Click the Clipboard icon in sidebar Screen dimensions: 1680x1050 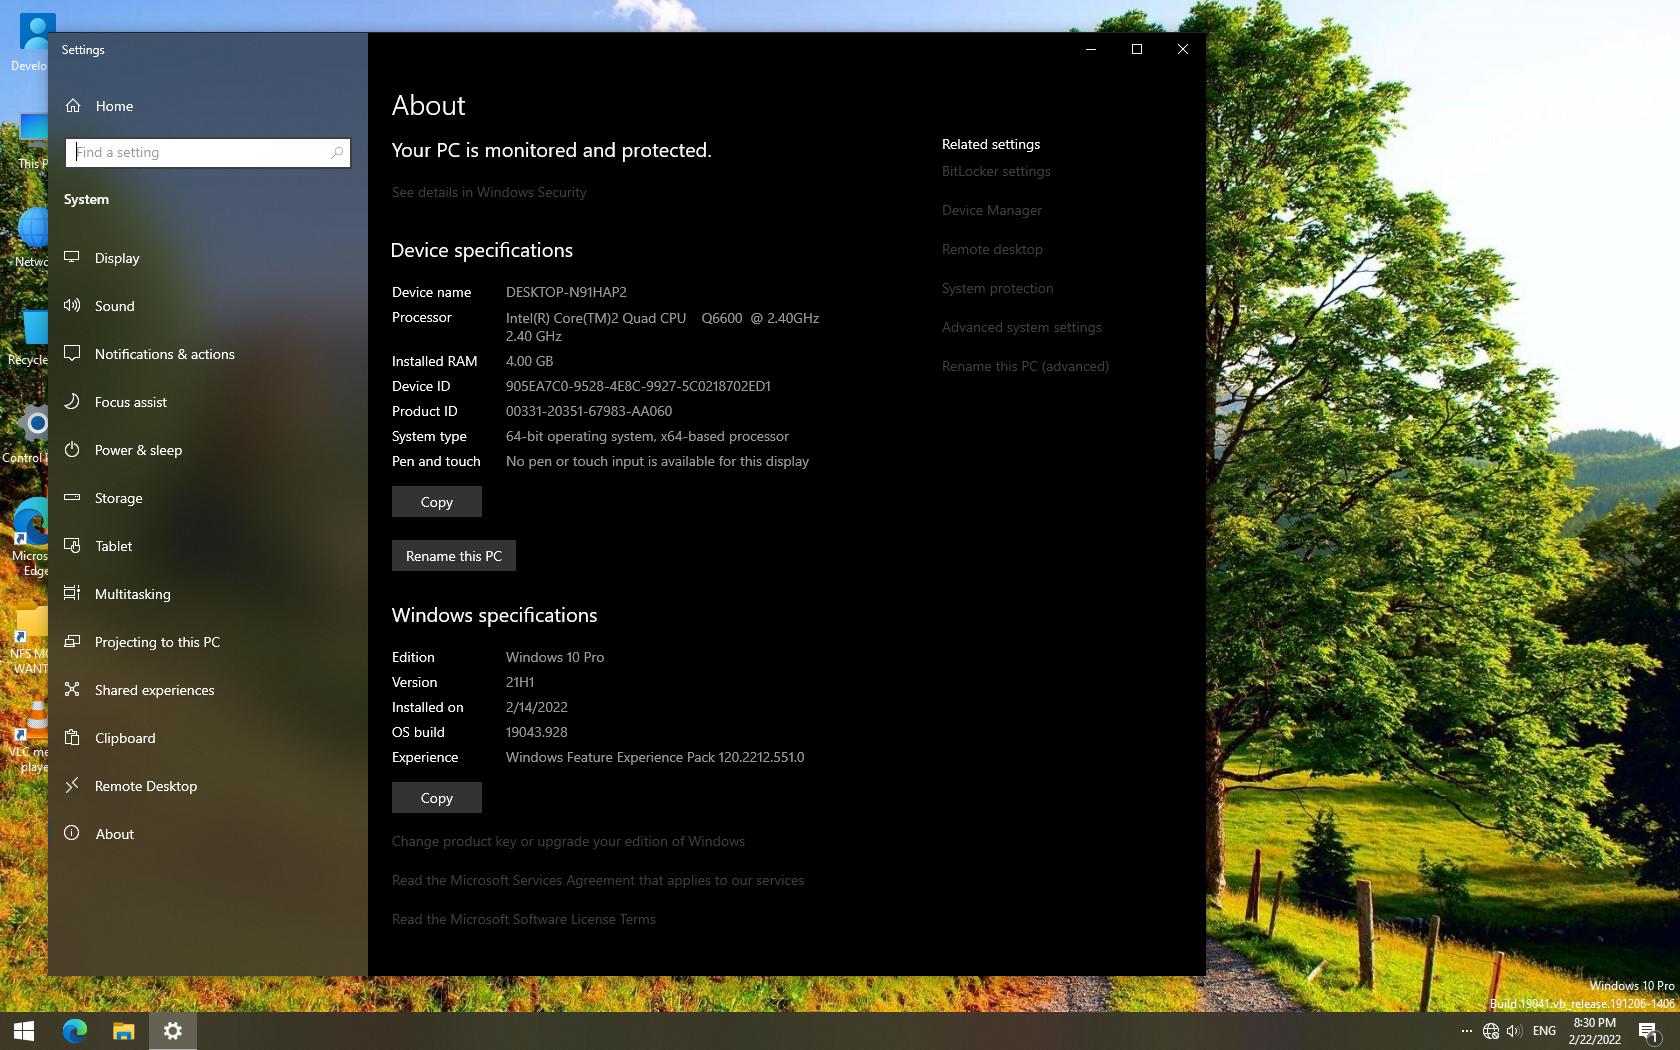pos(72,737)
